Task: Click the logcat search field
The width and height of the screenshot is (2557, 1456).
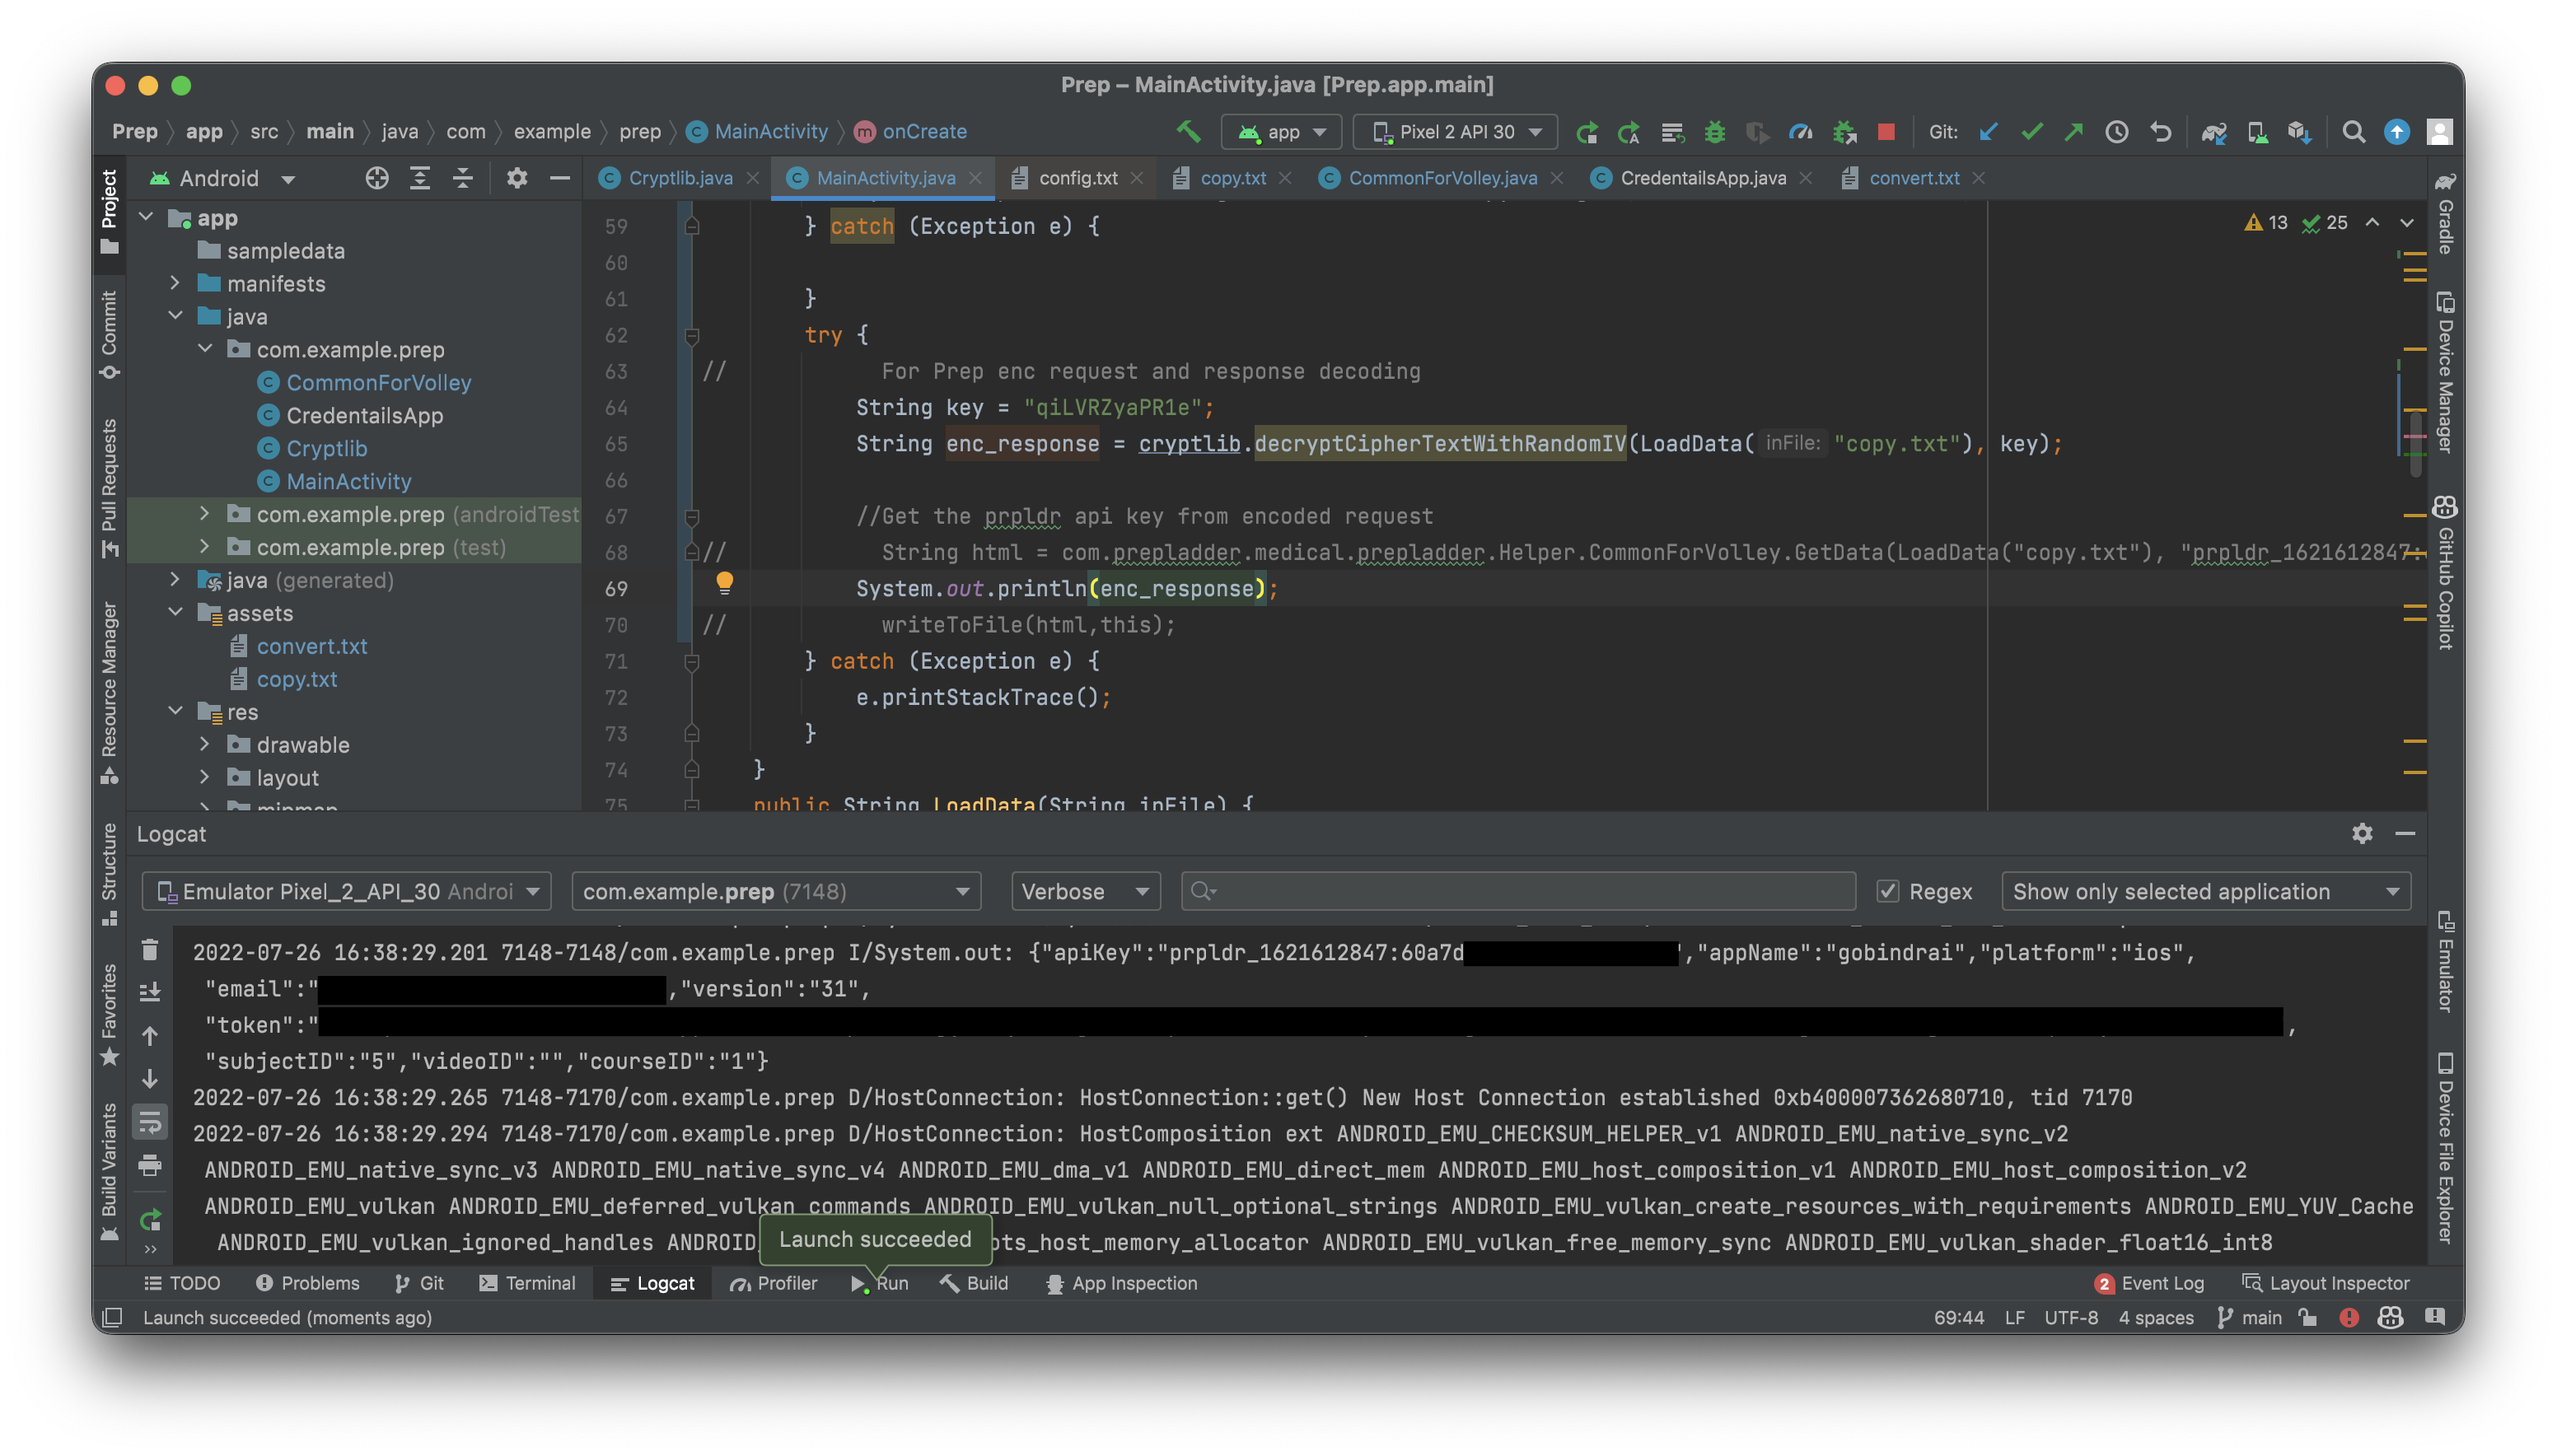Action: coord(1518,891)
